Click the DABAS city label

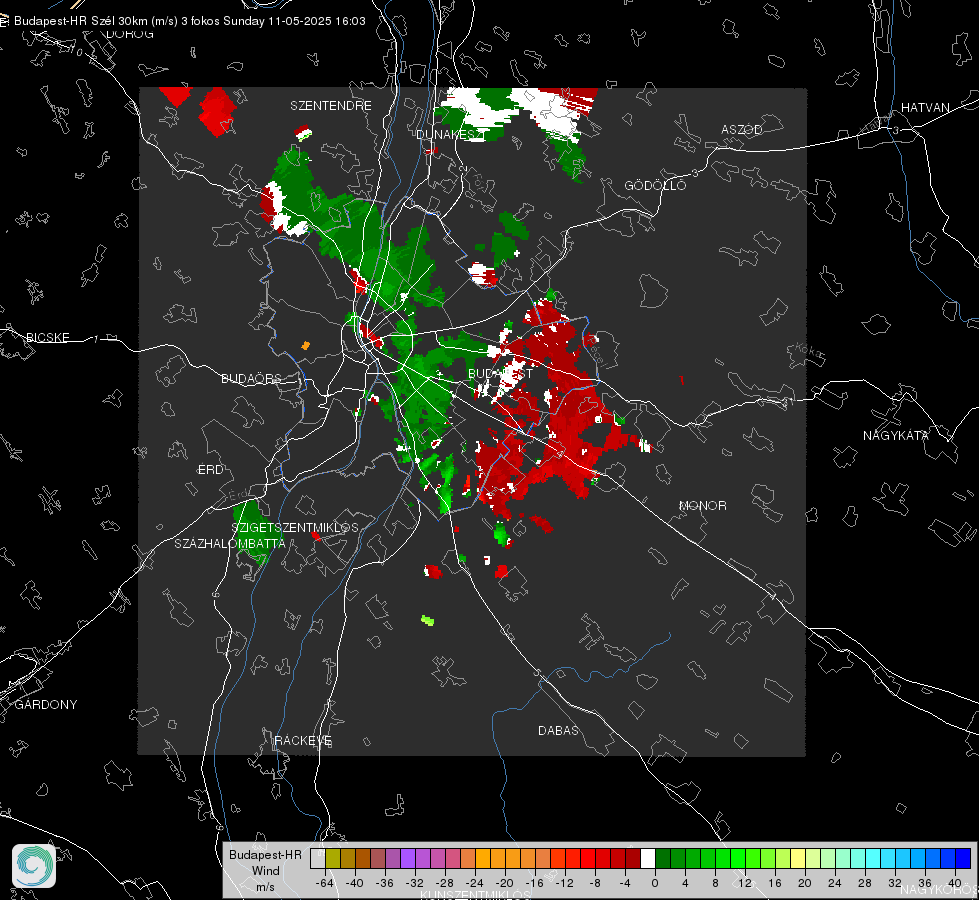coord(558,730)
